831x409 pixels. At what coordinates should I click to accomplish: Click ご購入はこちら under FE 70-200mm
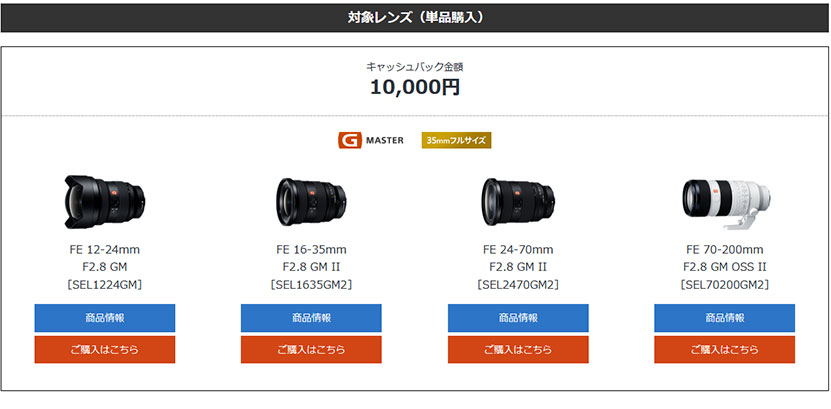724,350
